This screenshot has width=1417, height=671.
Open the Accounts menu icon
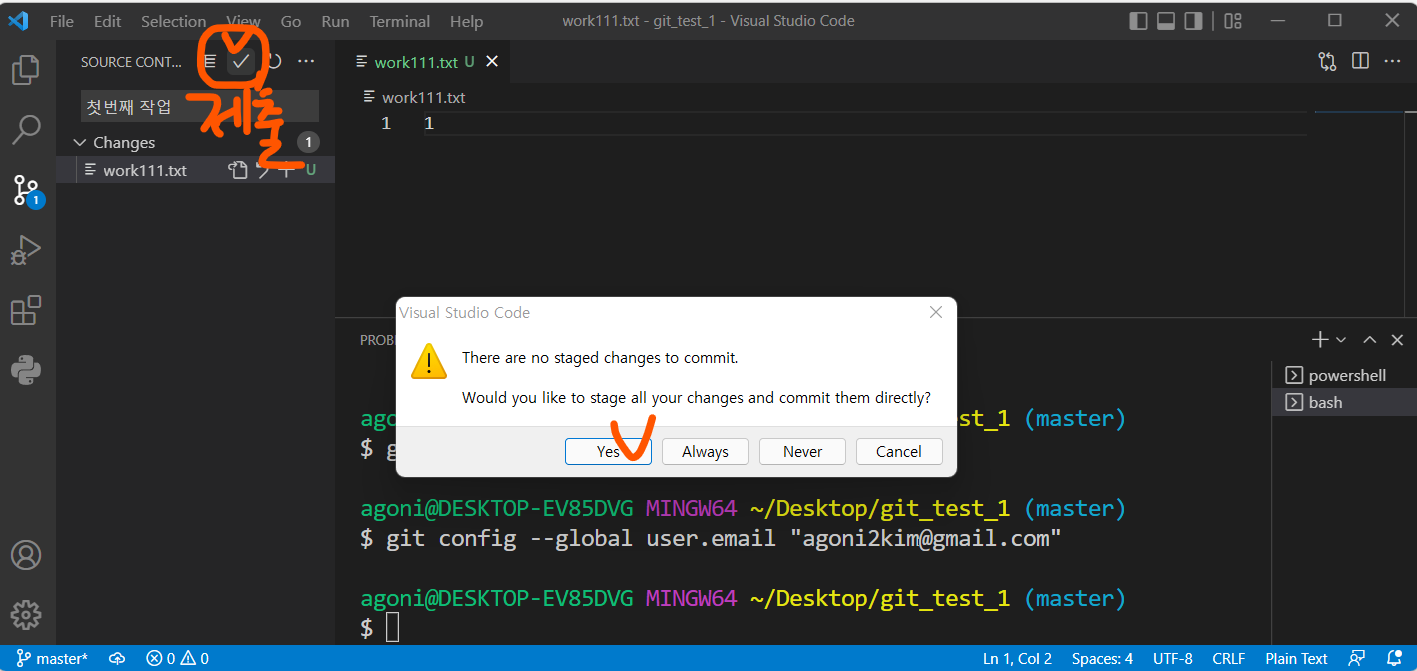pyautogui.click(x=26, y=555)
